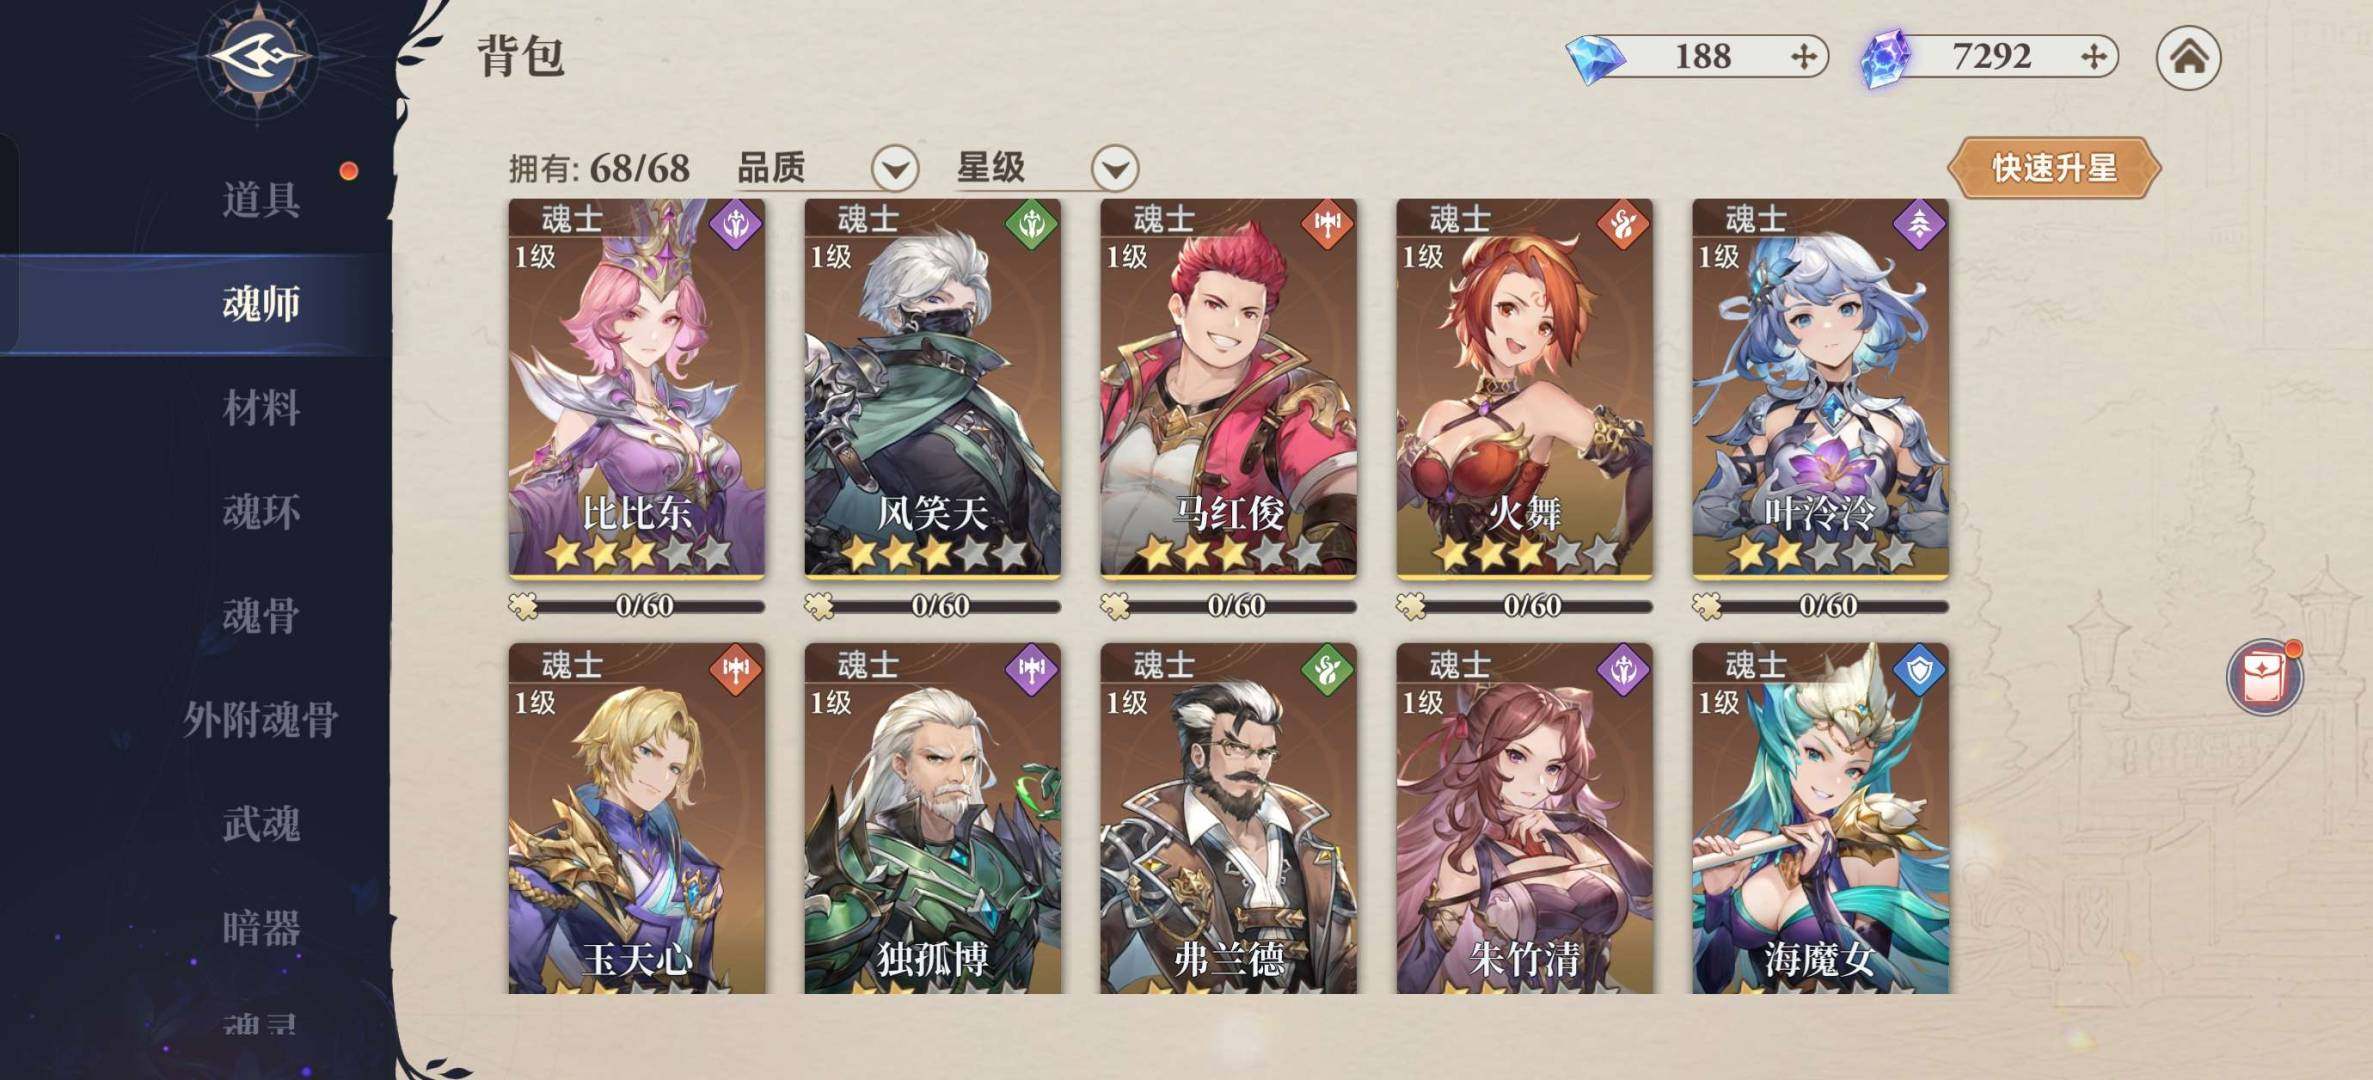This screenshot has width=2373, height=1080.
Task: Expand the 星级 filter dropdown
Action: coord(1115,168)
